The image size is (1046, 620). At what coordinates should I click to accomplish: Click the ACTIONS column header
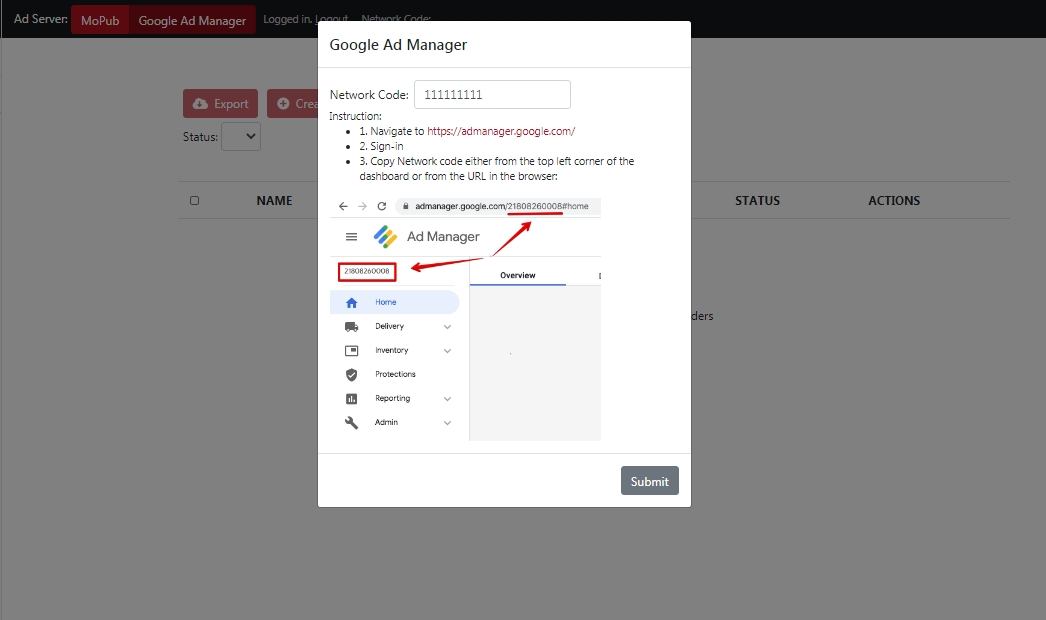click(x=894, y=200)
